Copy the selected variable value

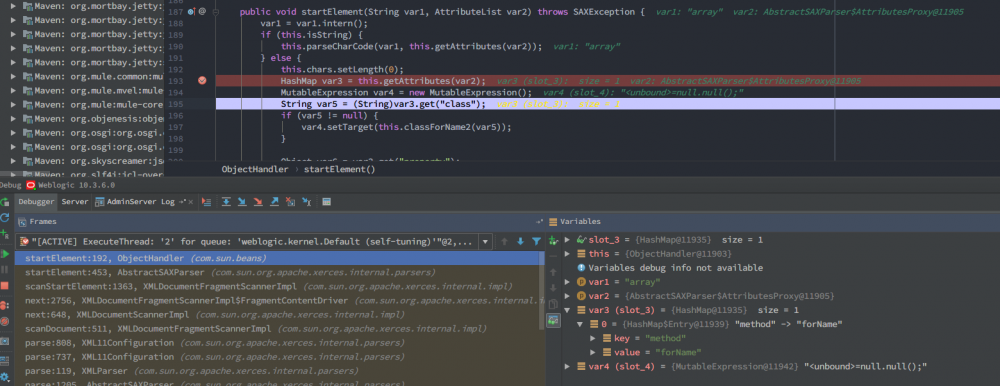[x=553, y=304]
